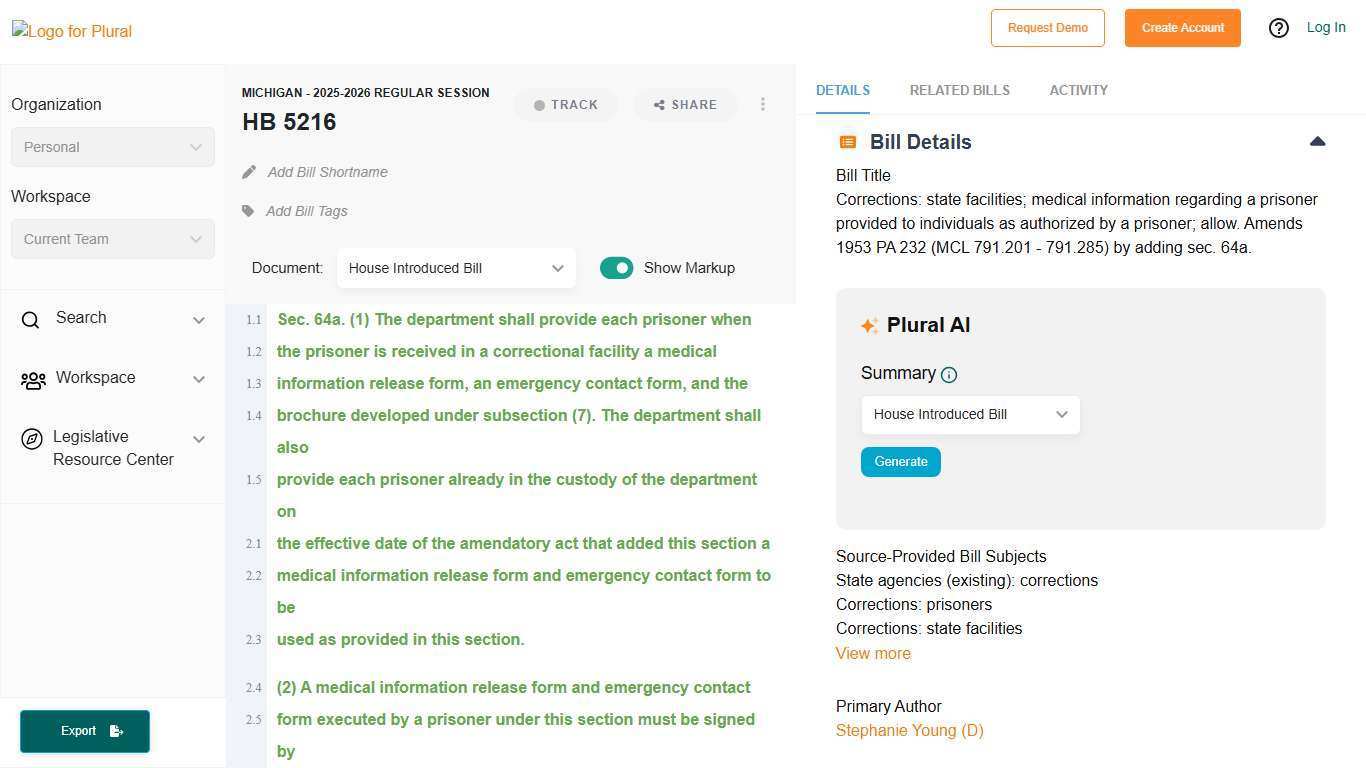Click the Export button
The width and height of the screenshot is (1366, 768).
pos(85,731)
